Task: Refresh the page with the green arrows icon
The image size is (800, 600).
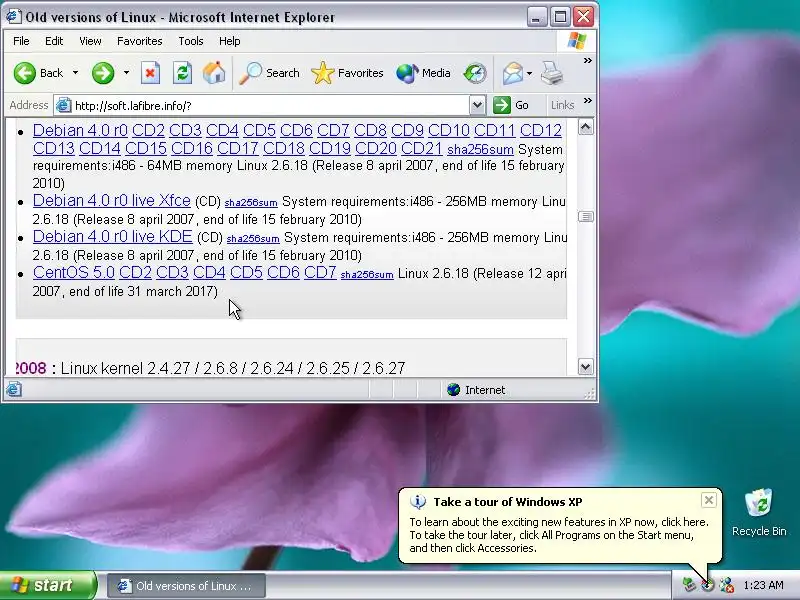Action: click(x=182, y=73)
